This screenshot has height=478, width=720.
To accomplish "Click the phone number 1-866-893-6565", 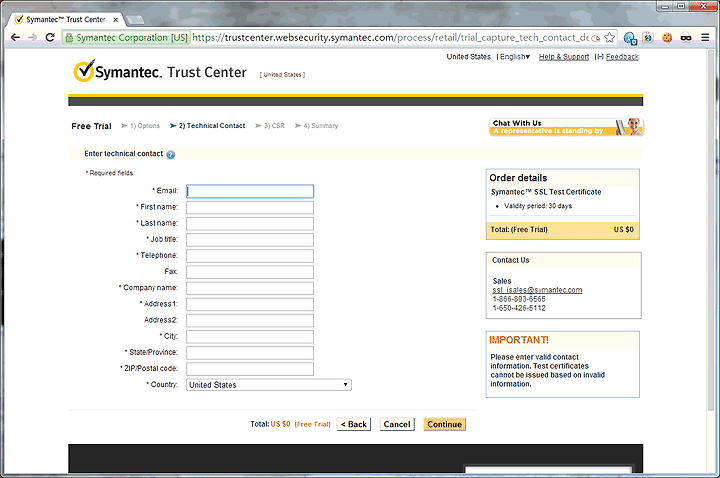I will click(x=519, y=299).
